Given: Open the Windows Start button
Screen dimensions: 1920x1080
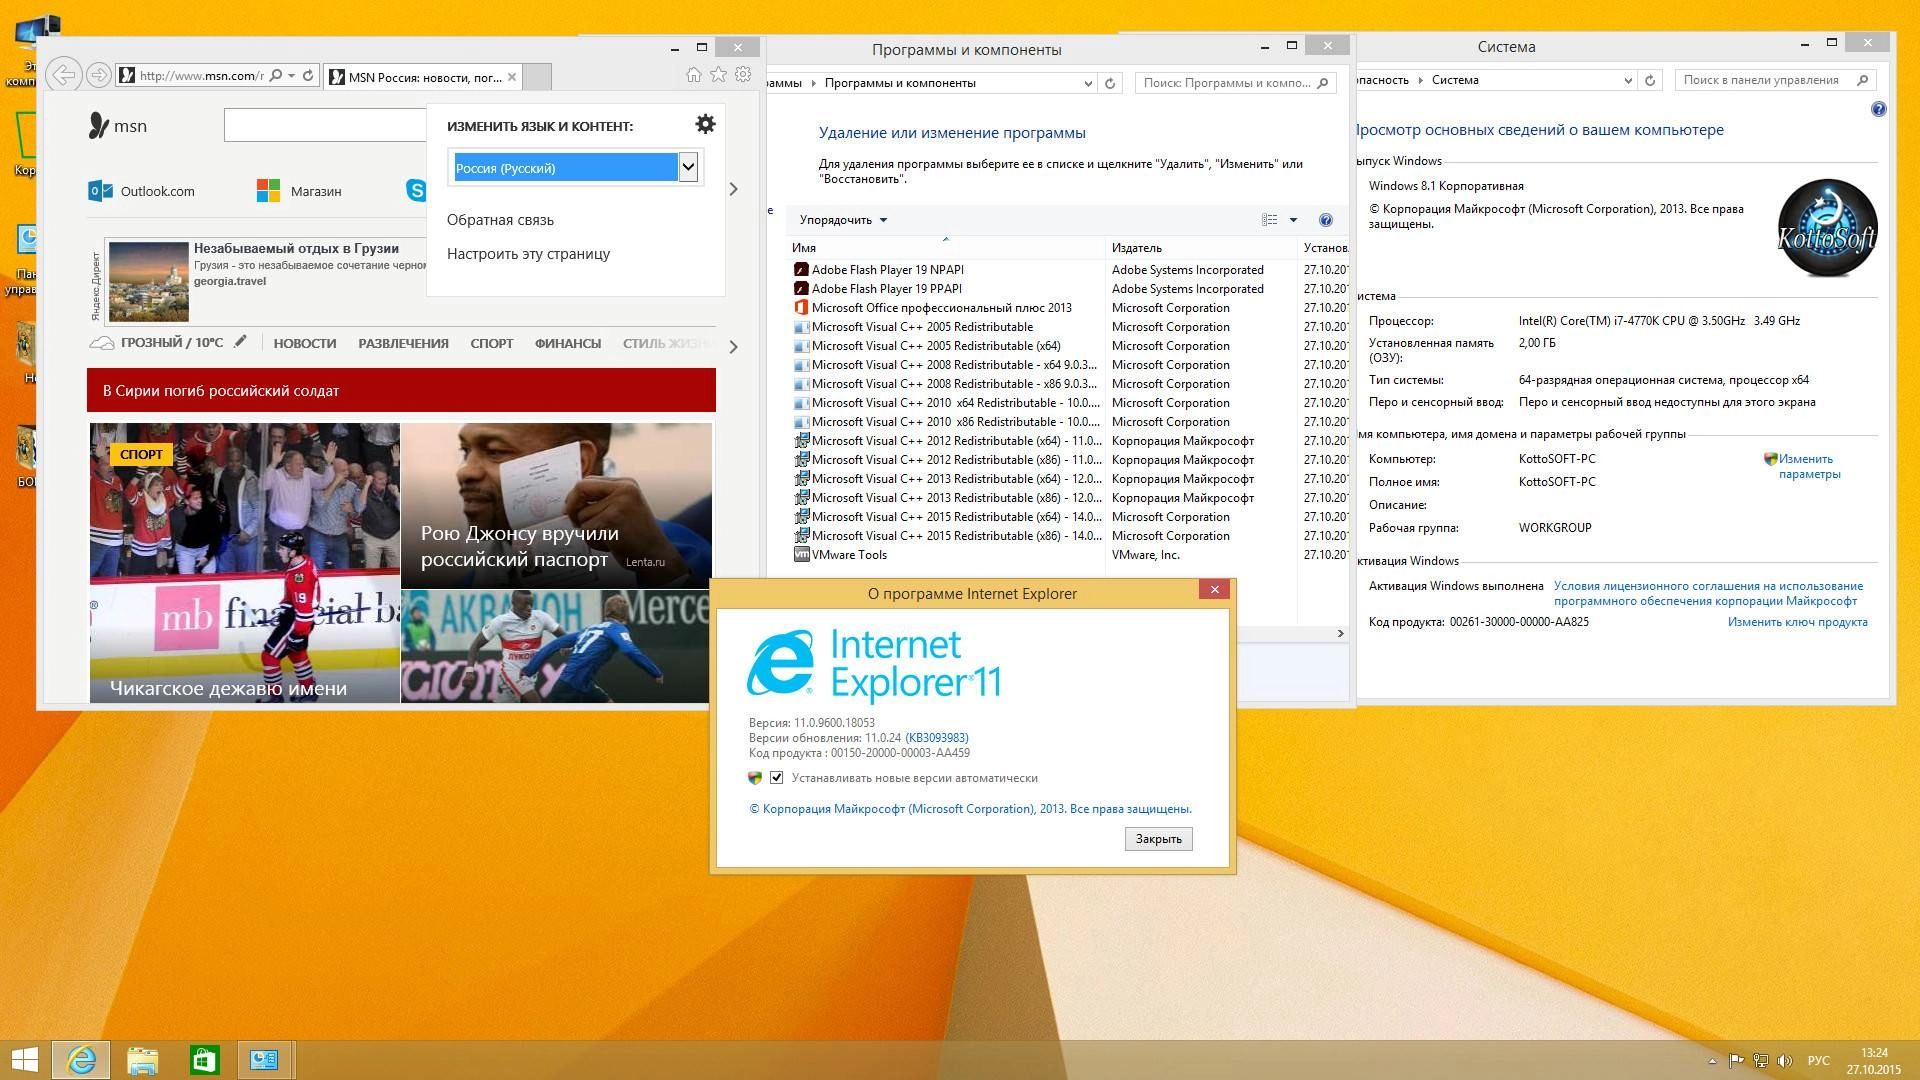Looking at the screenshot, I should point(24,1060).
